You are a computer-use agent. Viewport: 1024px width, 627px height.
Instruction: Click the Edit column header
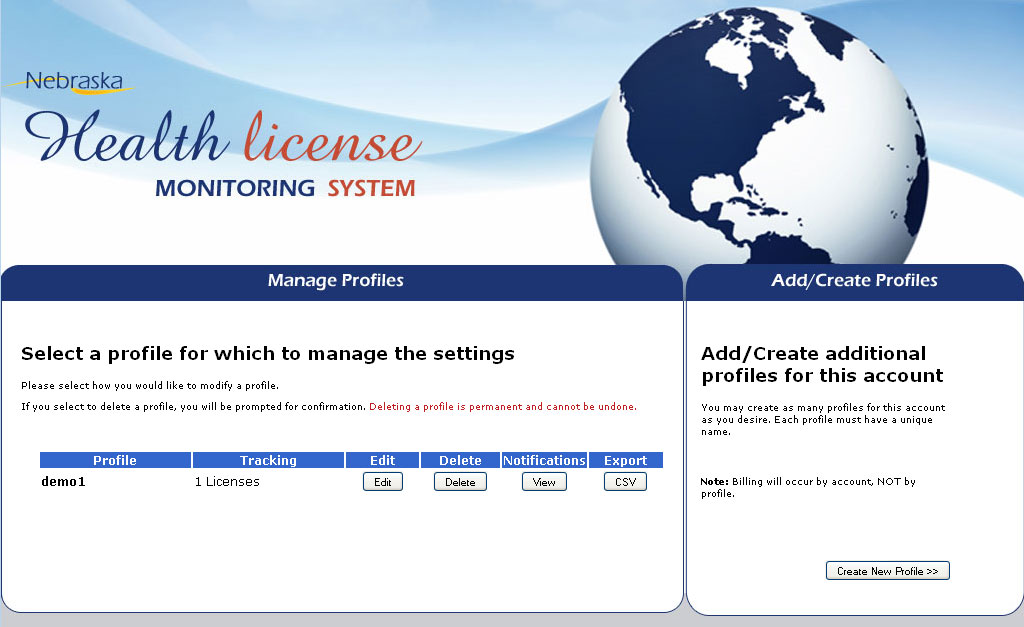point(383,460)
